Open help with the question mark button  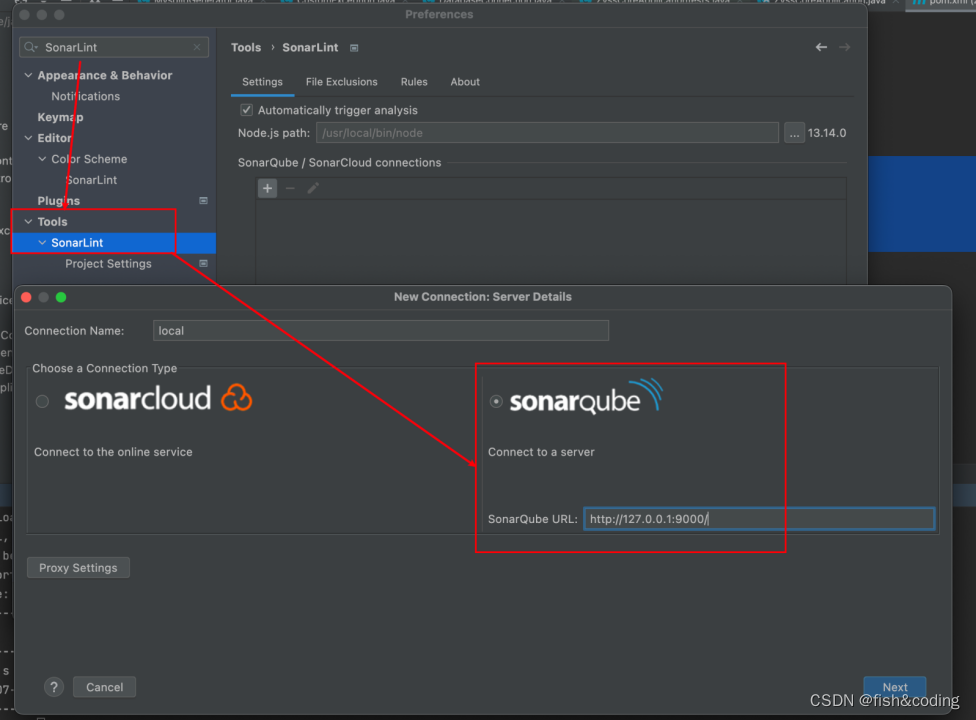pyautogui.click(x=54, y=687)
